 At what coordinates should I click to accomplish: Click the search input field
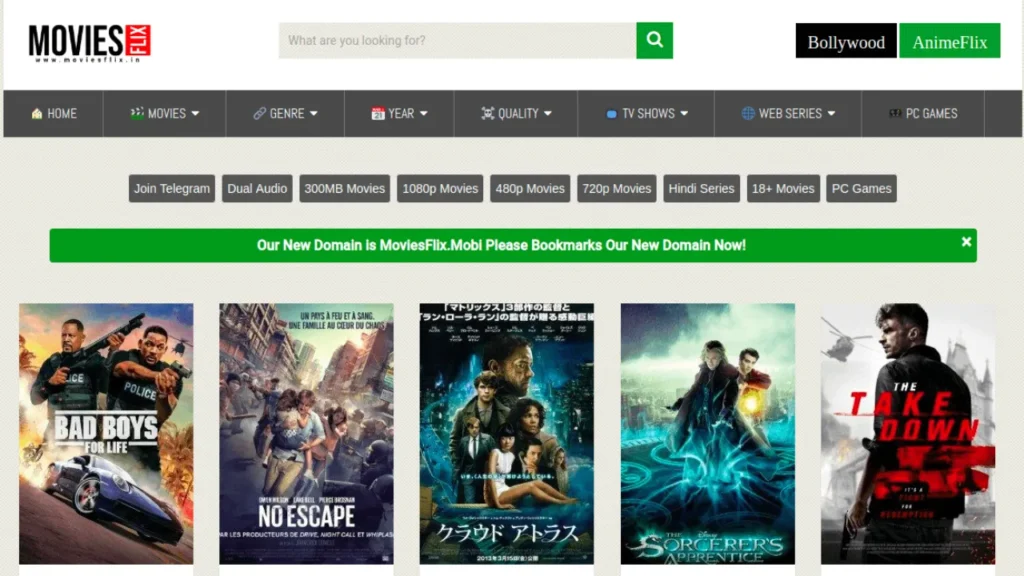point(458,40)
